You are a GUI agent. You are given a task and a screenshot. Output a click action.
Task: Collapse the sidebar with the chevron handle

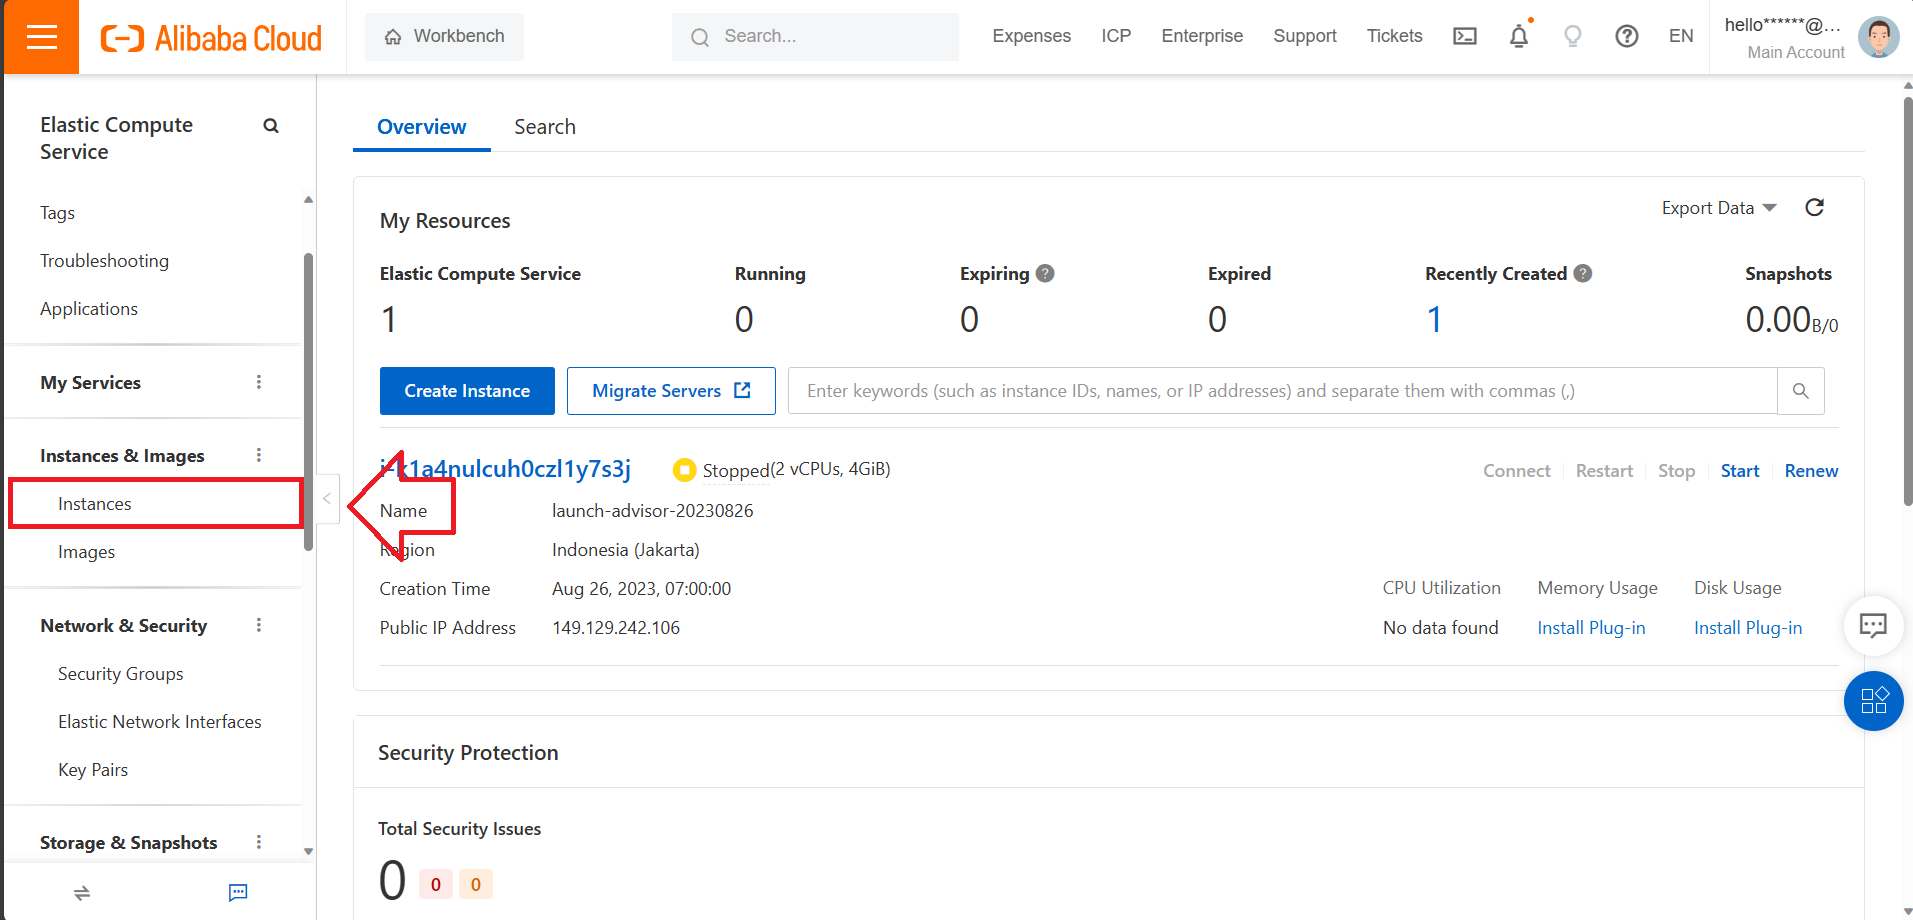coord(327,498)
